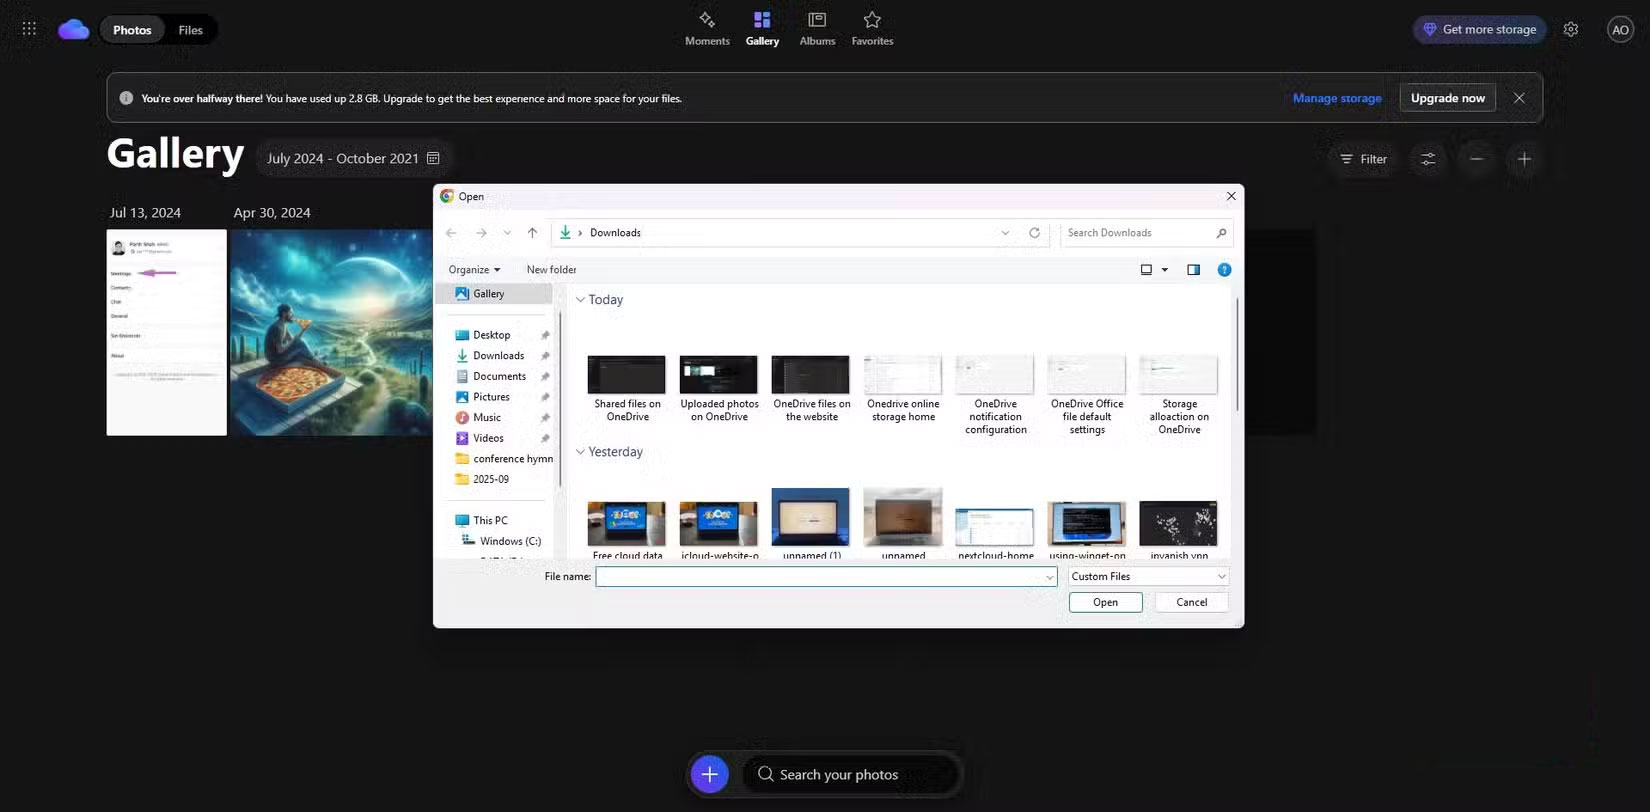Expand the Custom Files type dropdown

pyautogui.click(x=1148, y=577)
